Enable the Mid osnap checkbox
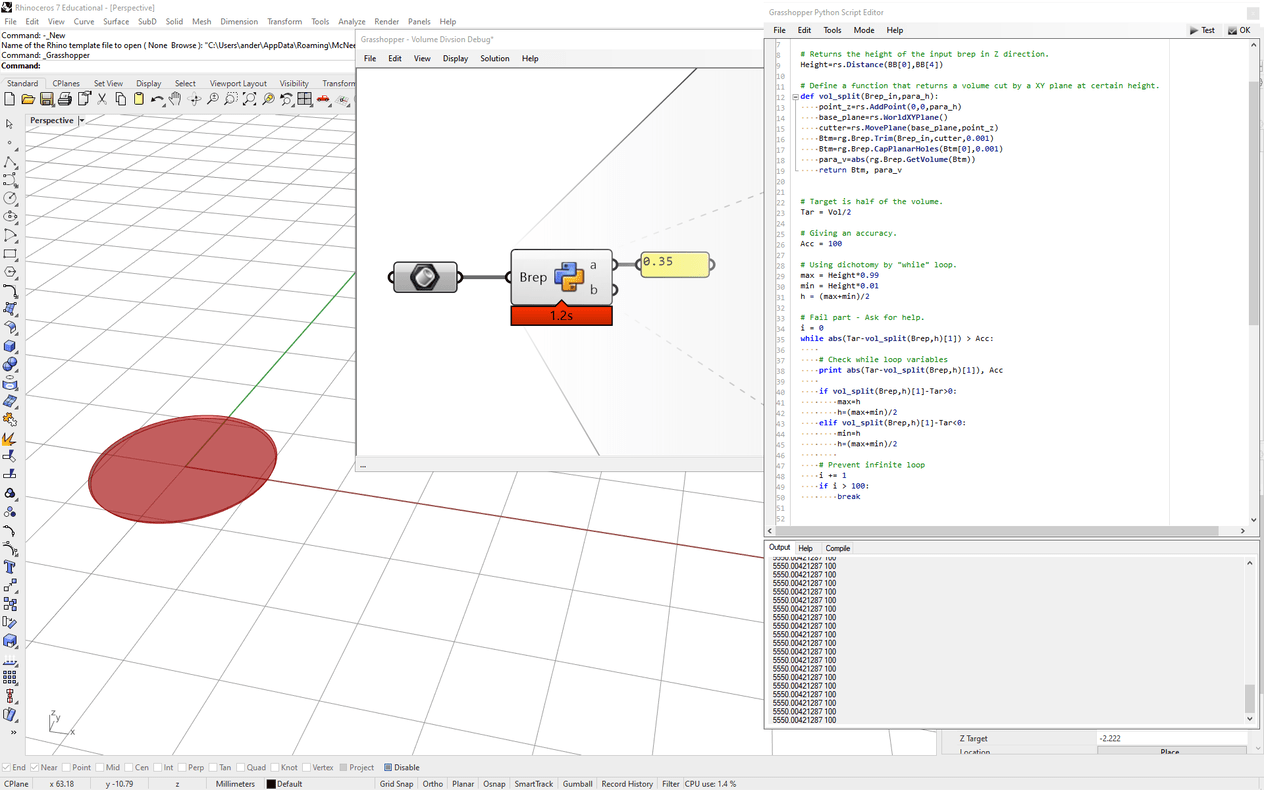 [x=100, y=768]
